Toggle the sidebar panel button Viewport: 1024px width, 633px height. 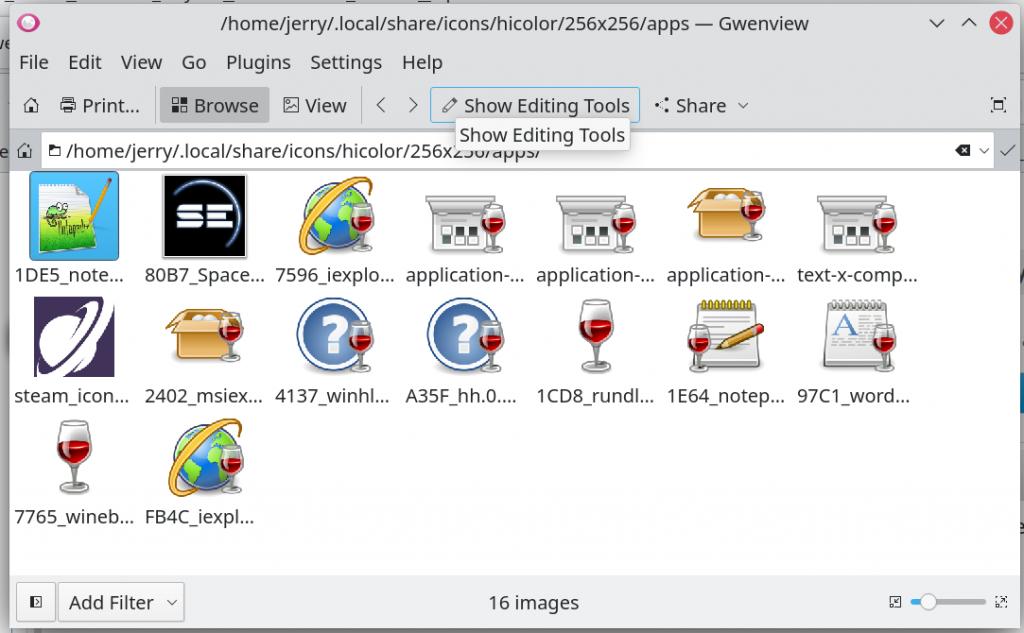[x=36, y=602]
